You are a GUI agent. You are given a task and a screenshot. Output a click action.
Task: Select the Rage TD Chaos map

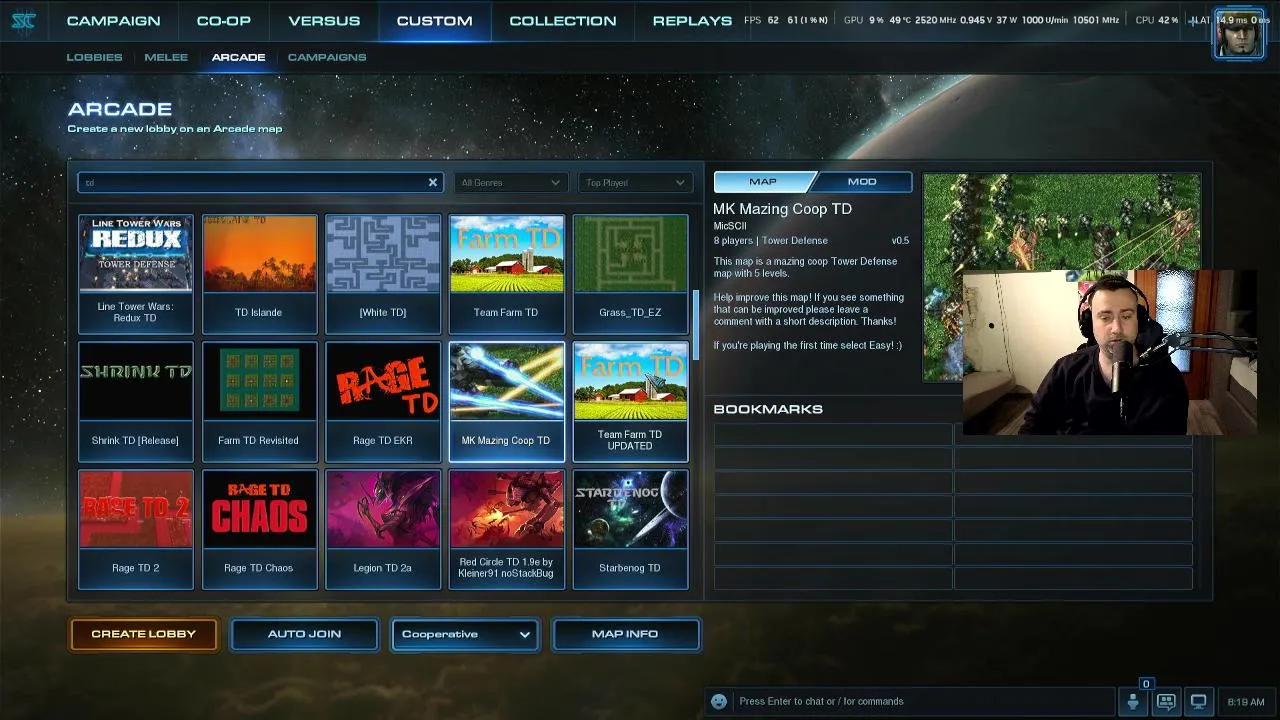point(259,530)
